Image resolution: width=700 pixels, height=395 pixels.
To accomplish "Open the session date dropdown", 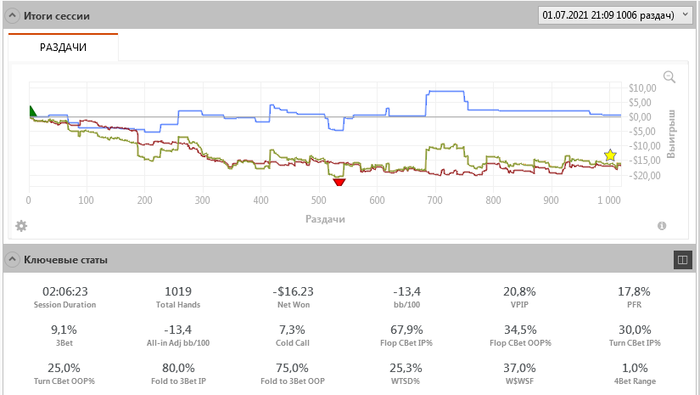I will 615,15.
